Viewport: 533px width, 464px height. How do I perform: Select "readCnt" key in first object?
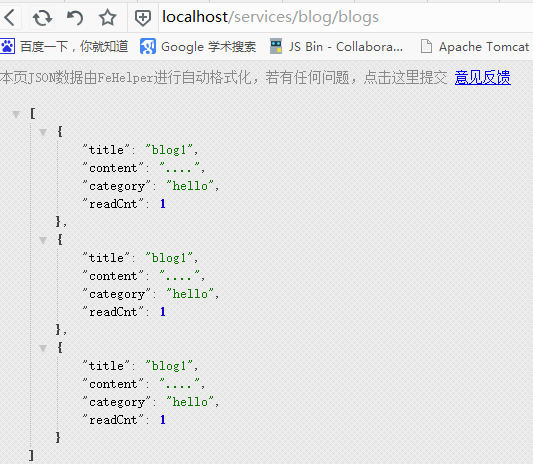[x=114, y=204]
